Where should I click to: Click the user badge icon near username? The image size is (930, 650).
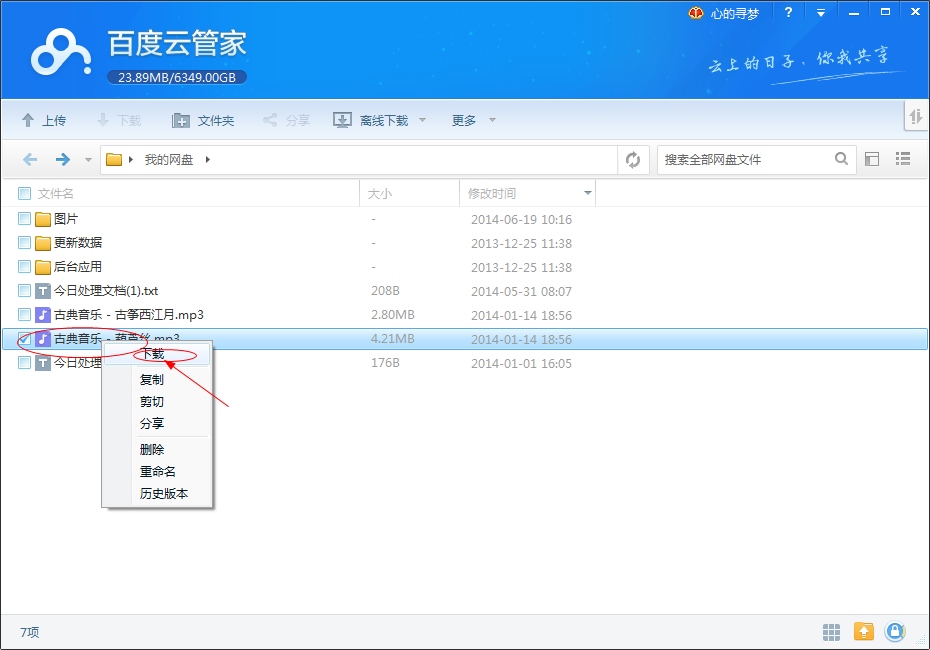click(696, 12)
